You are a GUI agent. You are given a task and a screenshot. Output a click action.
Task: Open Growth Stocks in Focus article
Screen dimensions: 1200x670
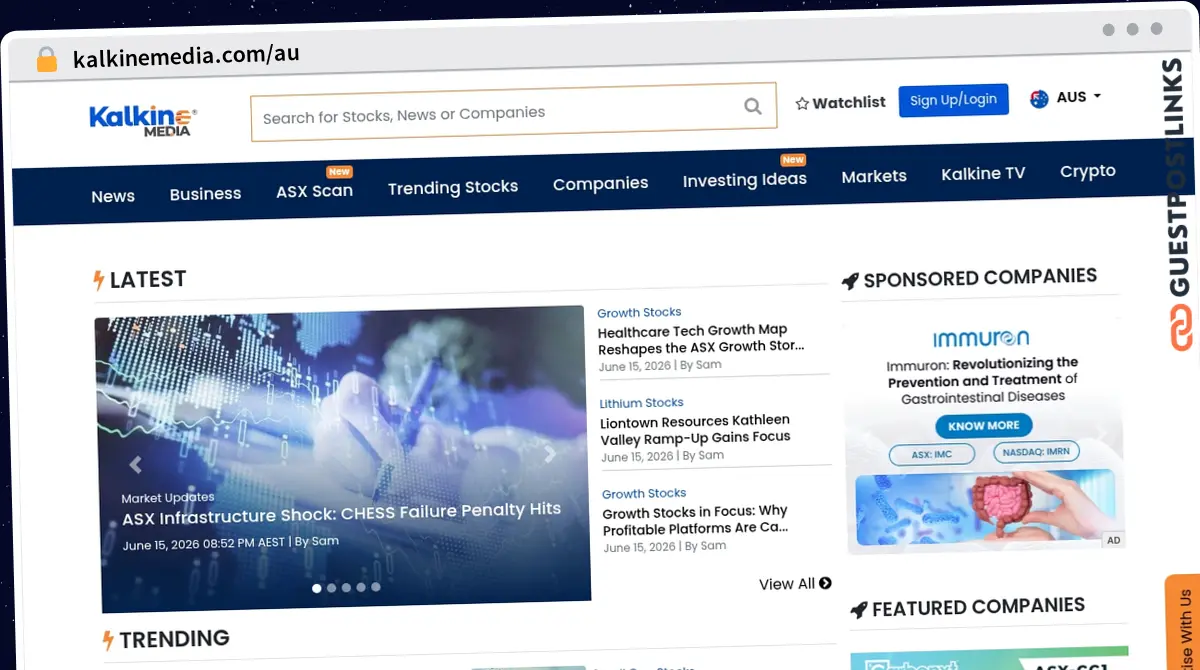(x=695, y=520)
